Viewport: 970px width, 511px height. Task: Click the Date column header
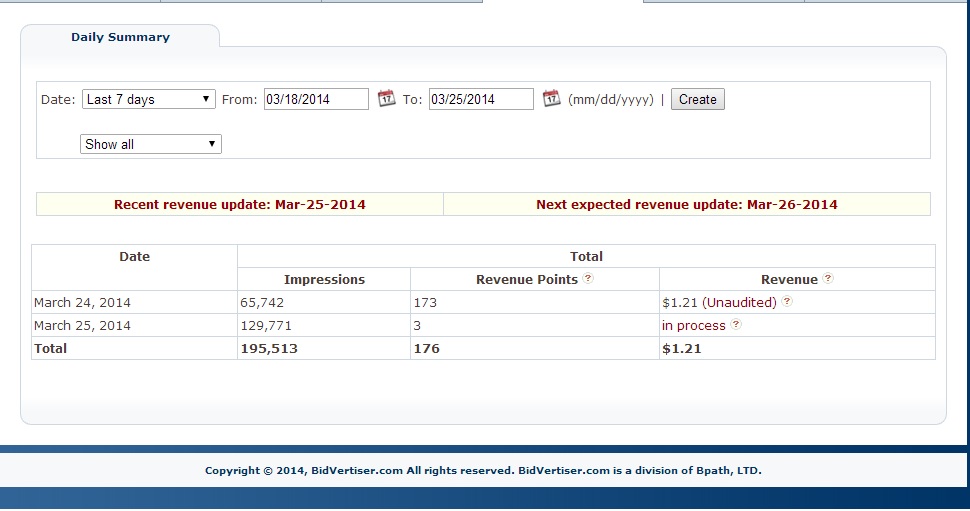134,257
